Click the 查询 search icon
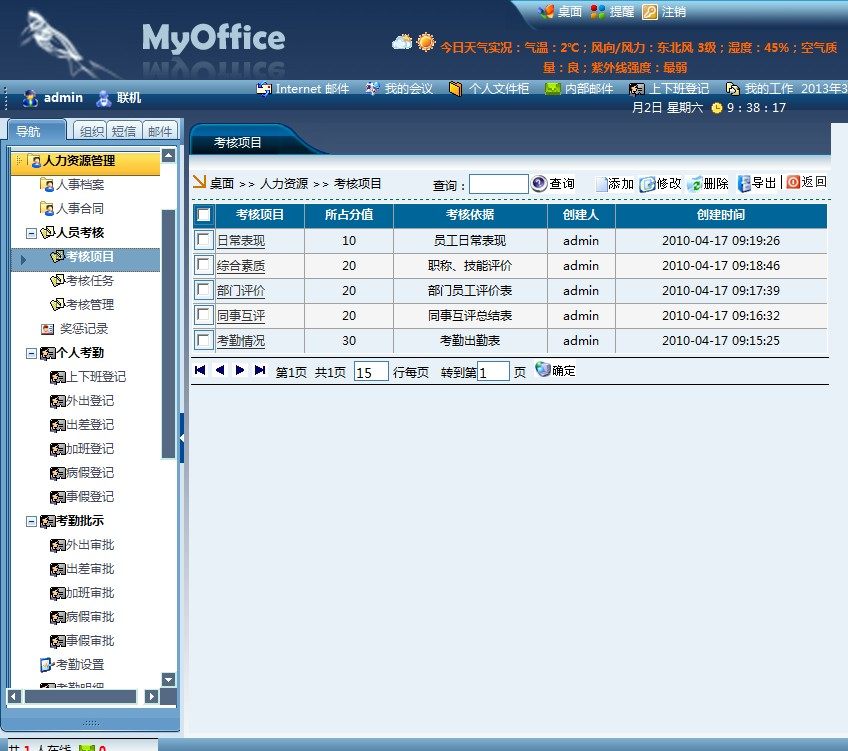 (x=540, y=183)
